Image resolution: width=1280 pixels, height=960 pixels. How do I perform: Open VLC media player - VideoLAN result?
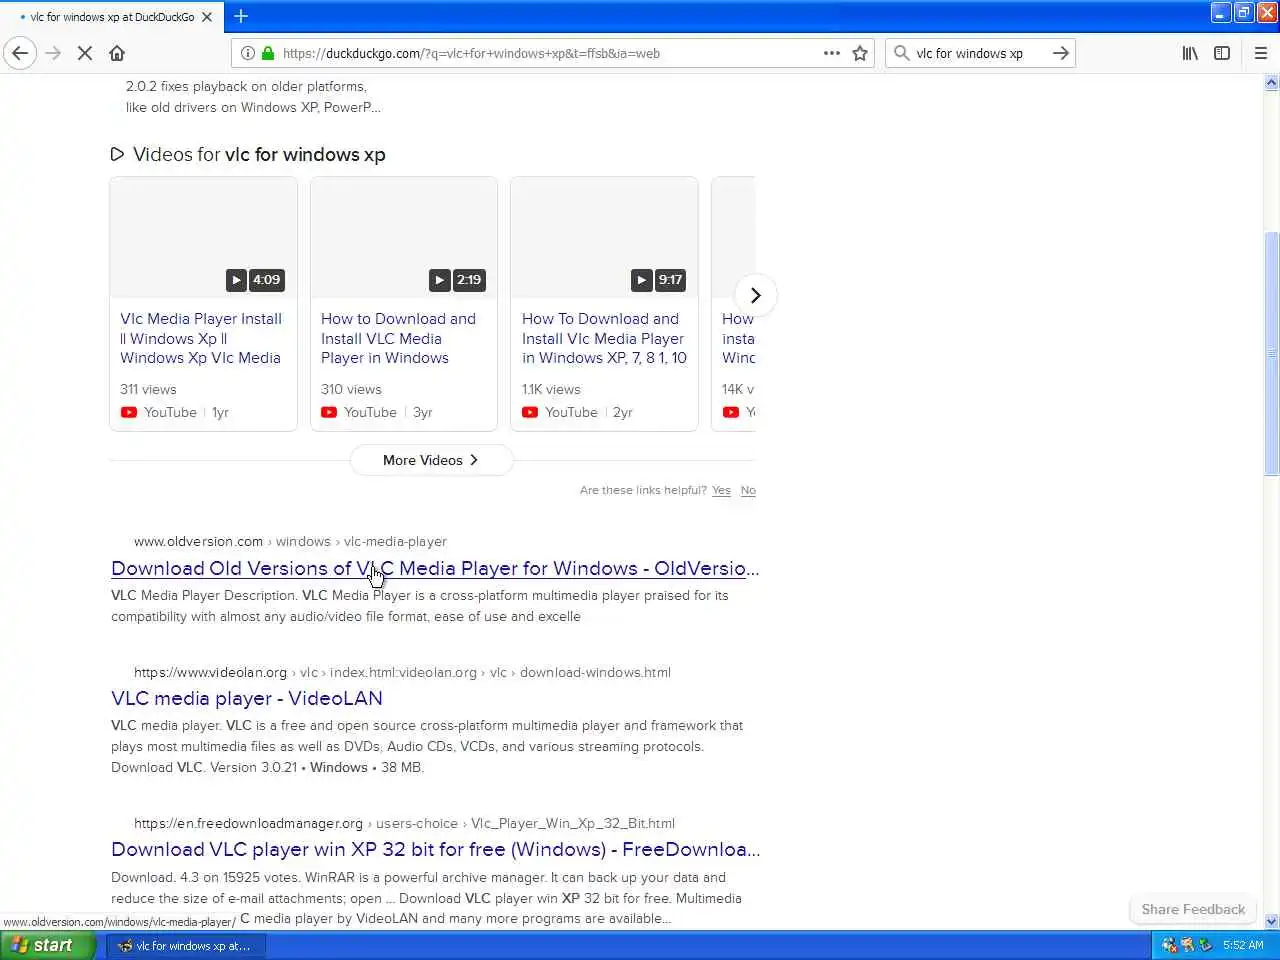click(247, 698)
